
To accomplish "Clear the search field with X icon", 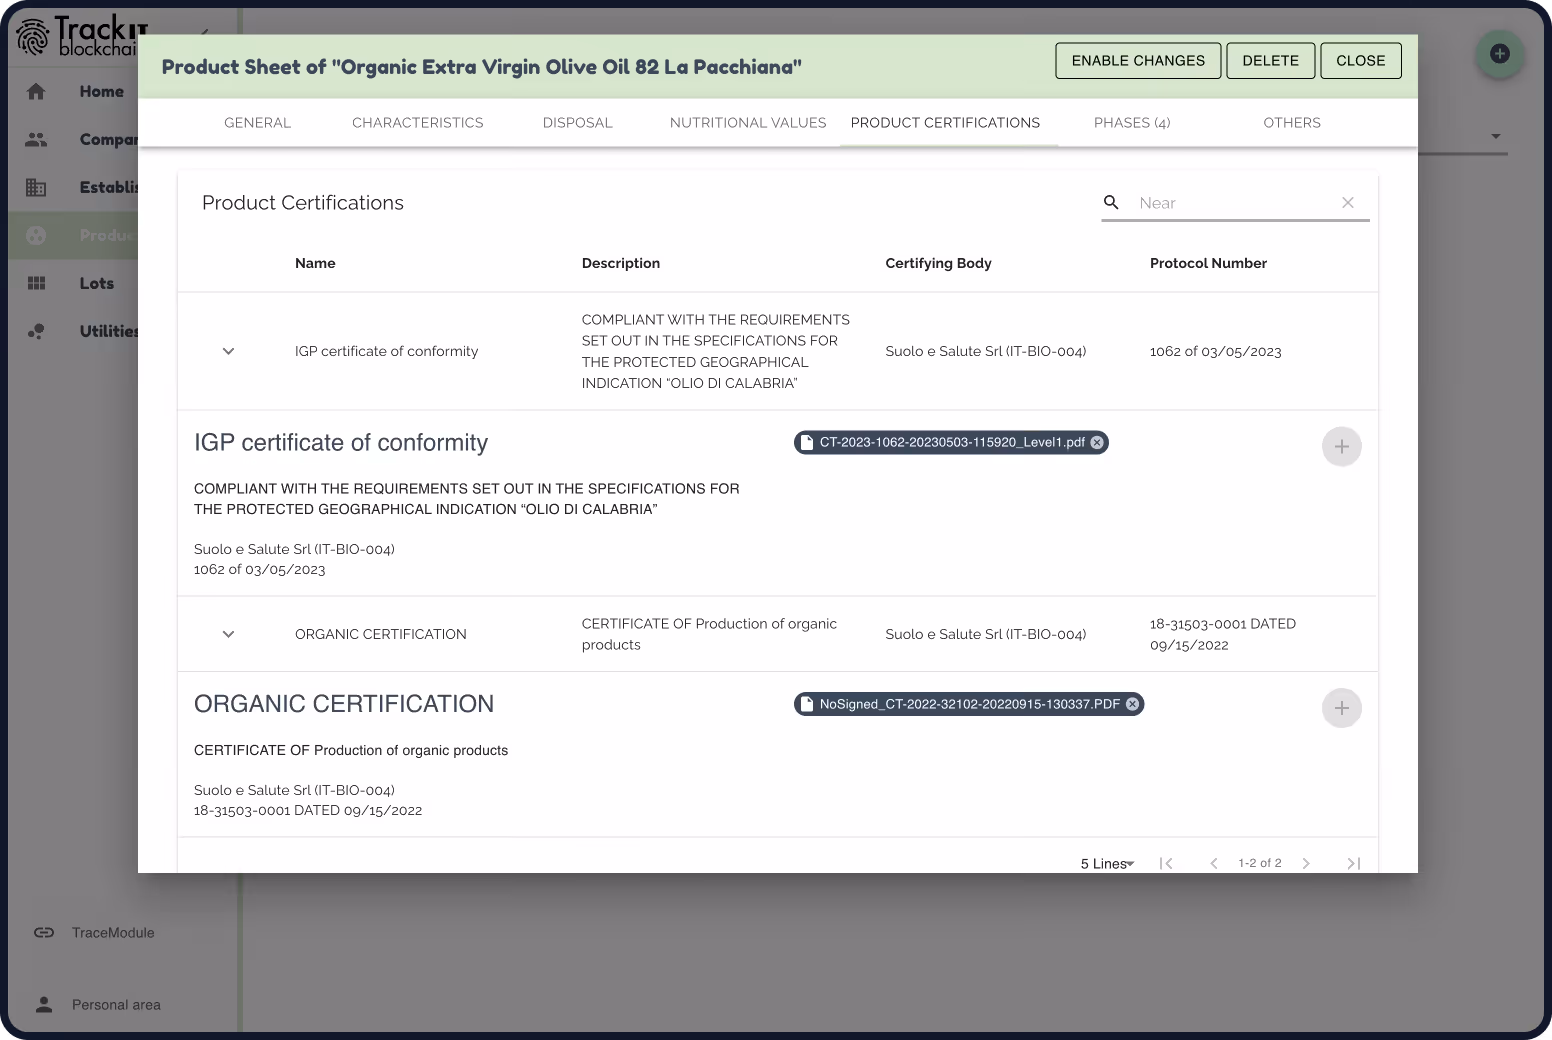I will (1348, 202).
